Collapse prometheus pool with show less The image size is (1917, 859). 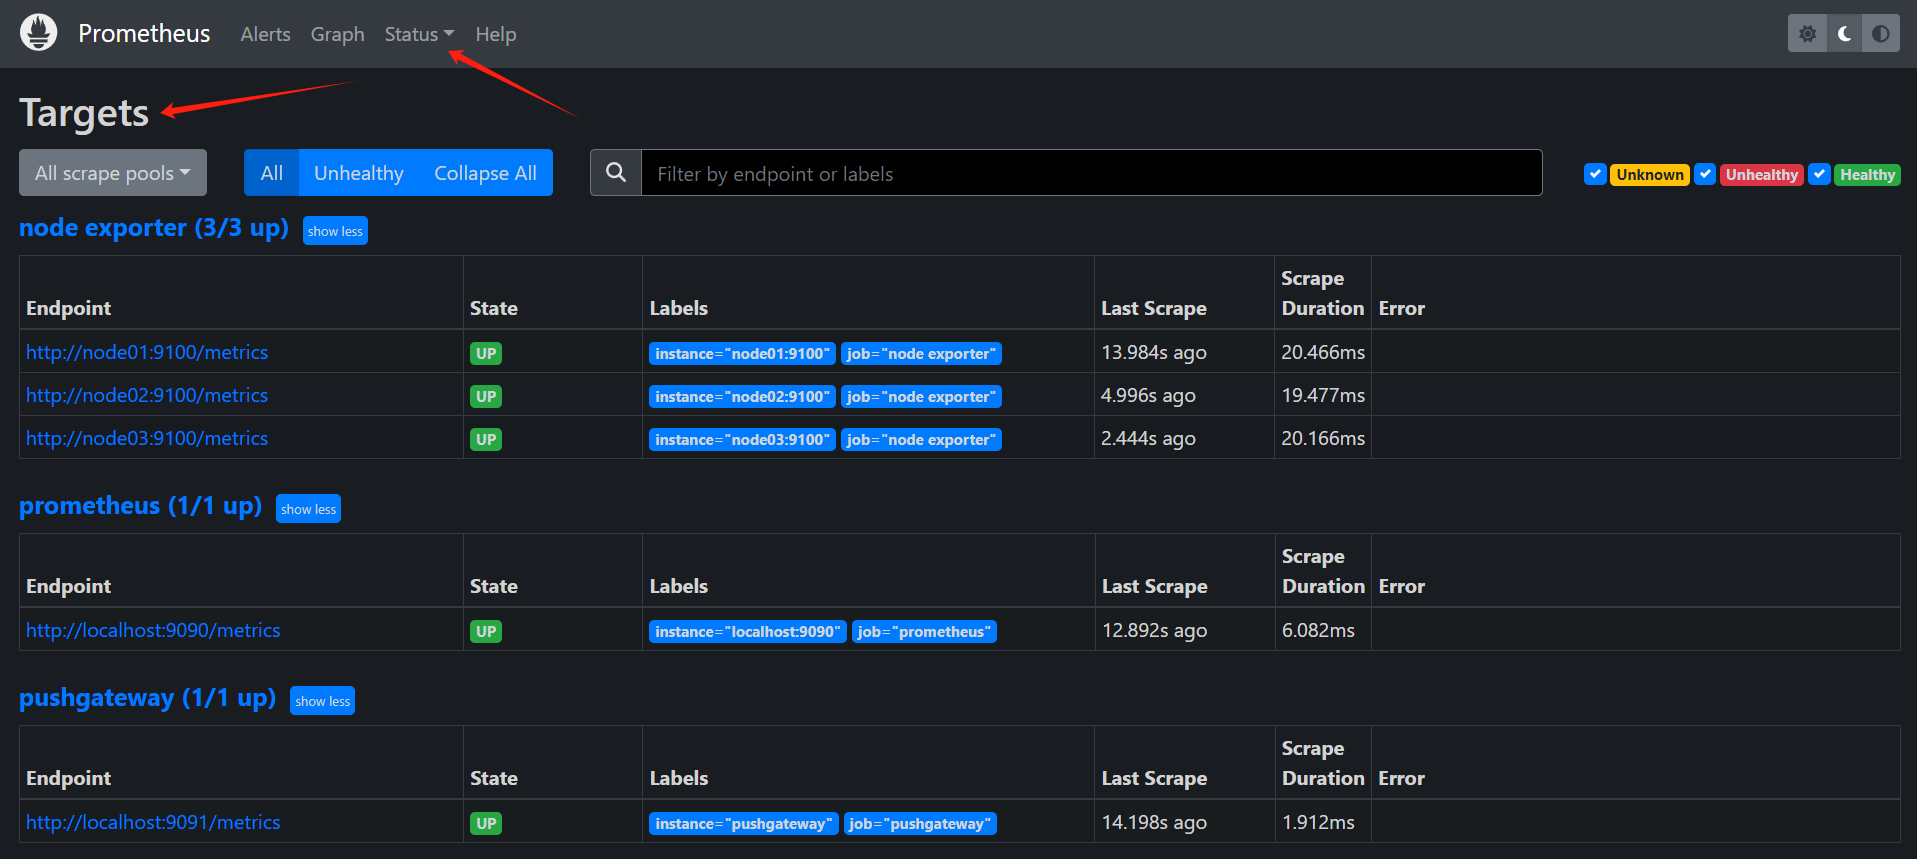(x=308, y=509)
